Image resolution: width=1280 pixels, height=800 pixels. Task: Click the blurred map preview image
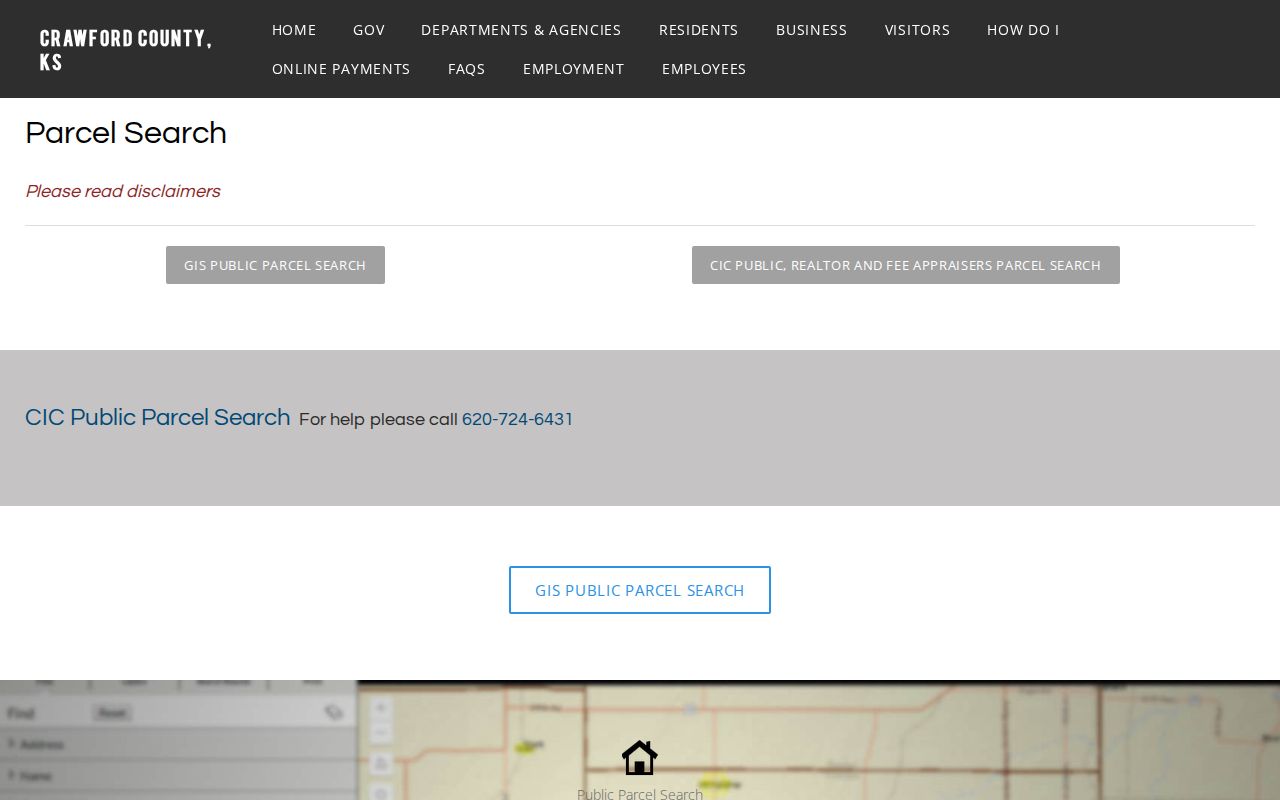point(640,740)
